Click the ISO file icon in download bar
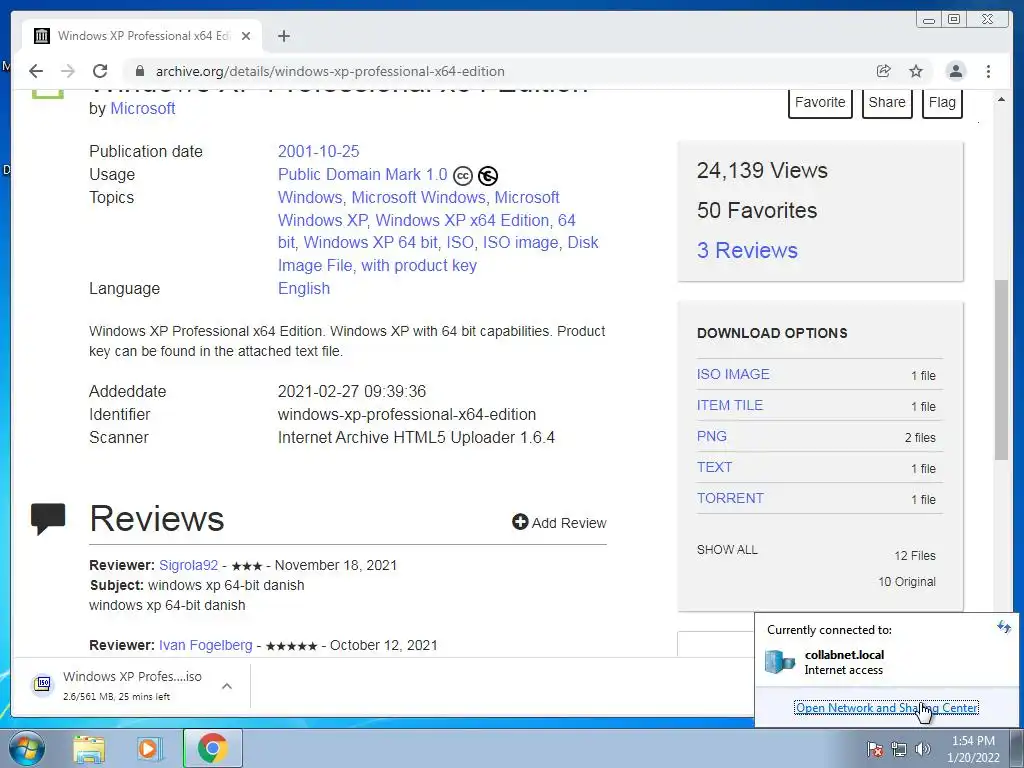Viewport: 1024px width, 768px height. point(43,684)
